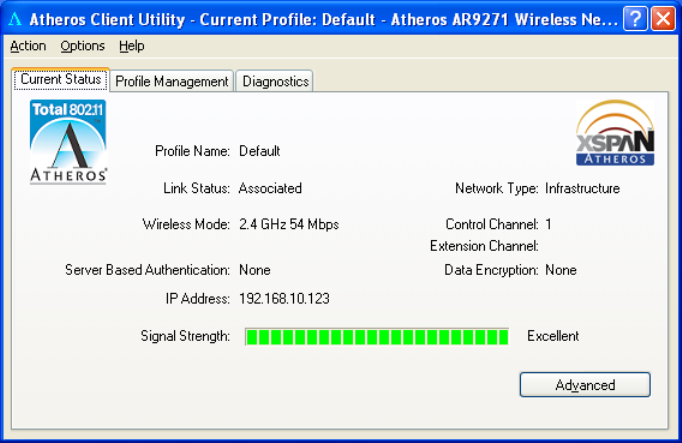The width and height of the screenshot is (682, 443).
Task: Click the "Associated" link status value
Action: (270, 188)
